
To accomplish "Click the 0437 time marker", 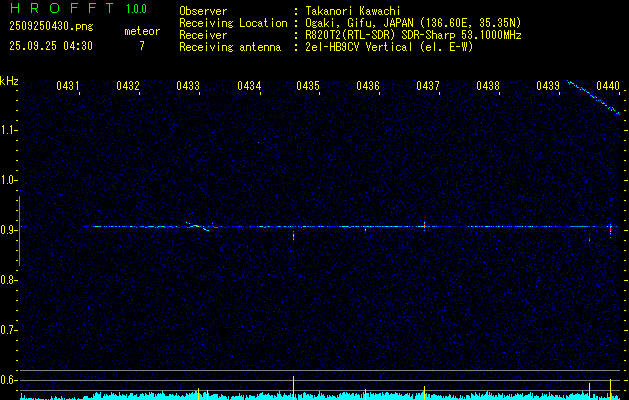I will pos(428,85).
